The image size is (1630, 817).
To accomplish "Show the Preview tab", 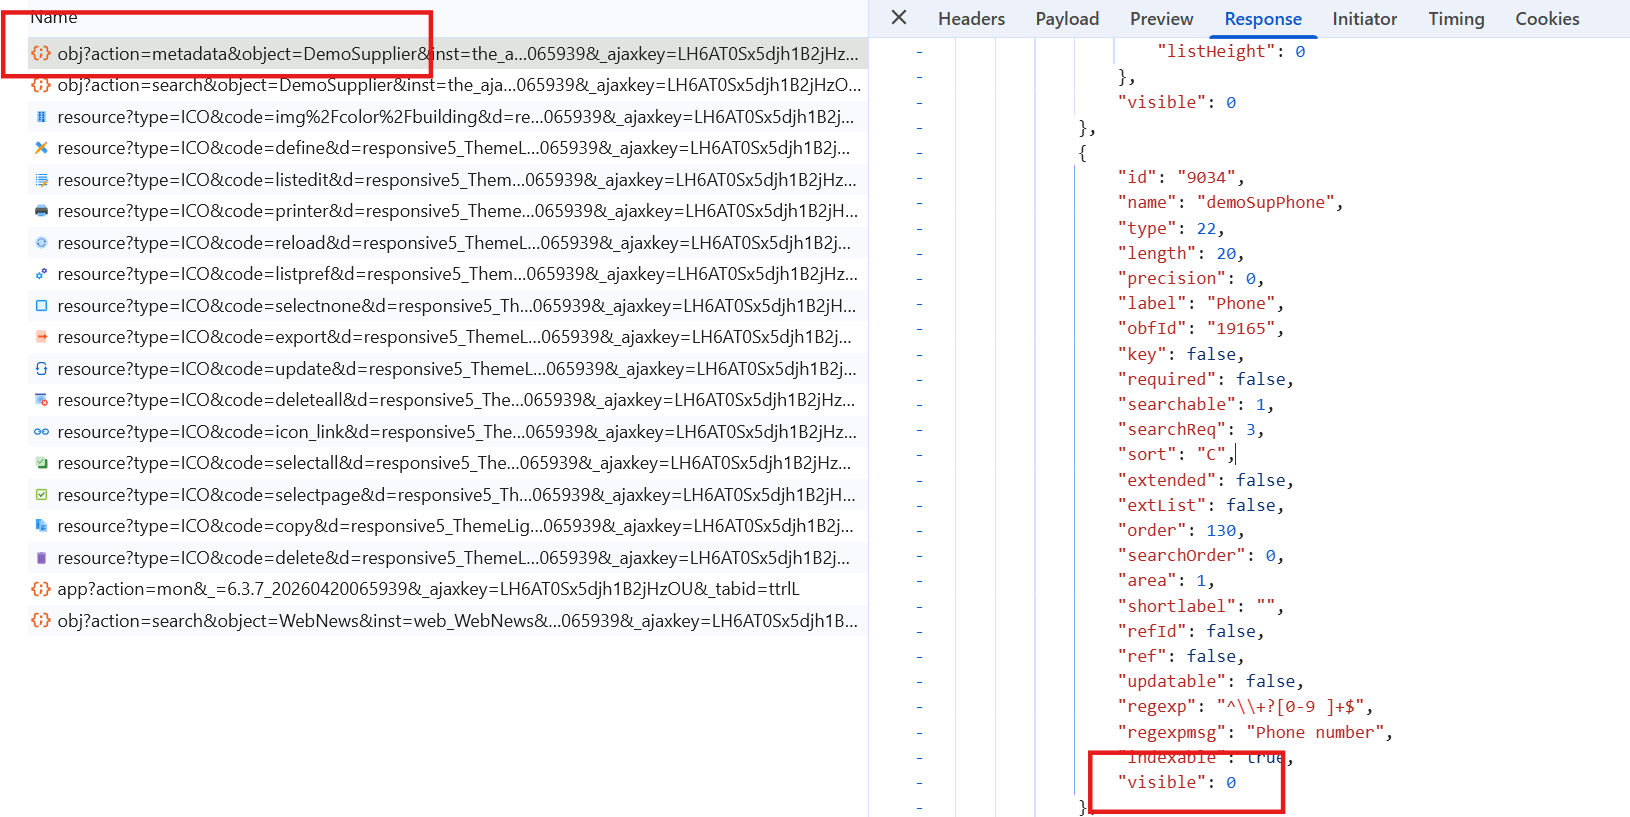I will pyautogui.click(x=1161, y=19).
